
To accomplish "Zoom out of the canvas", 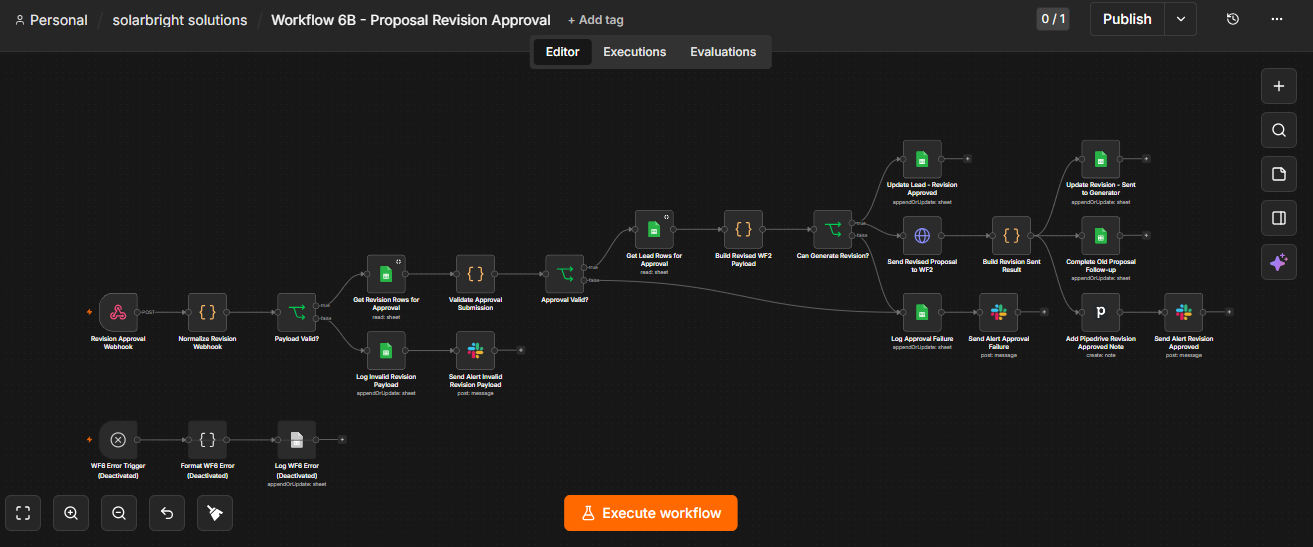I will 119,513.
